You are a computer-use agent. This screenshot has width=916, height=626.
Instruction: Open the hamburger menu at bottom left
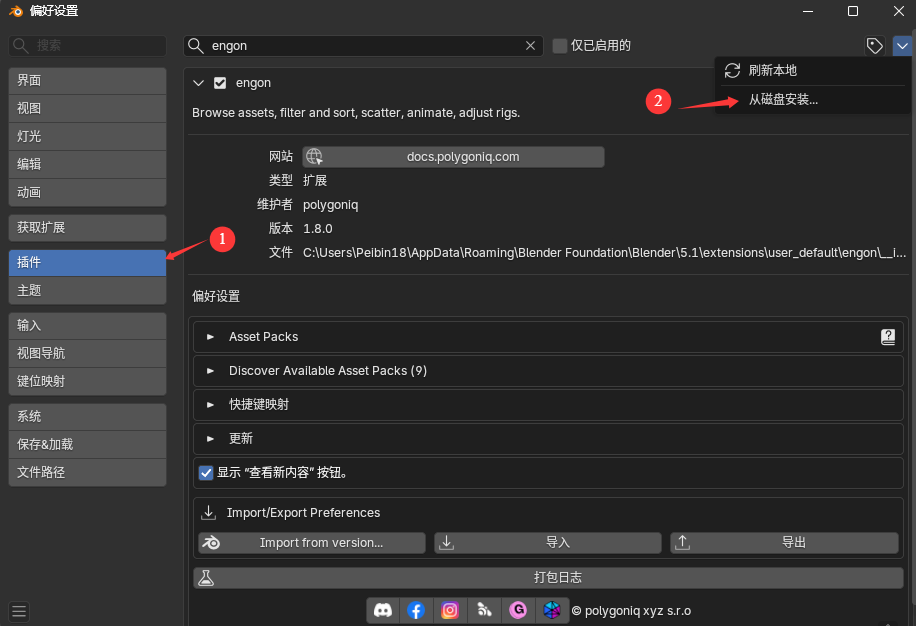(x=19, y=611)
